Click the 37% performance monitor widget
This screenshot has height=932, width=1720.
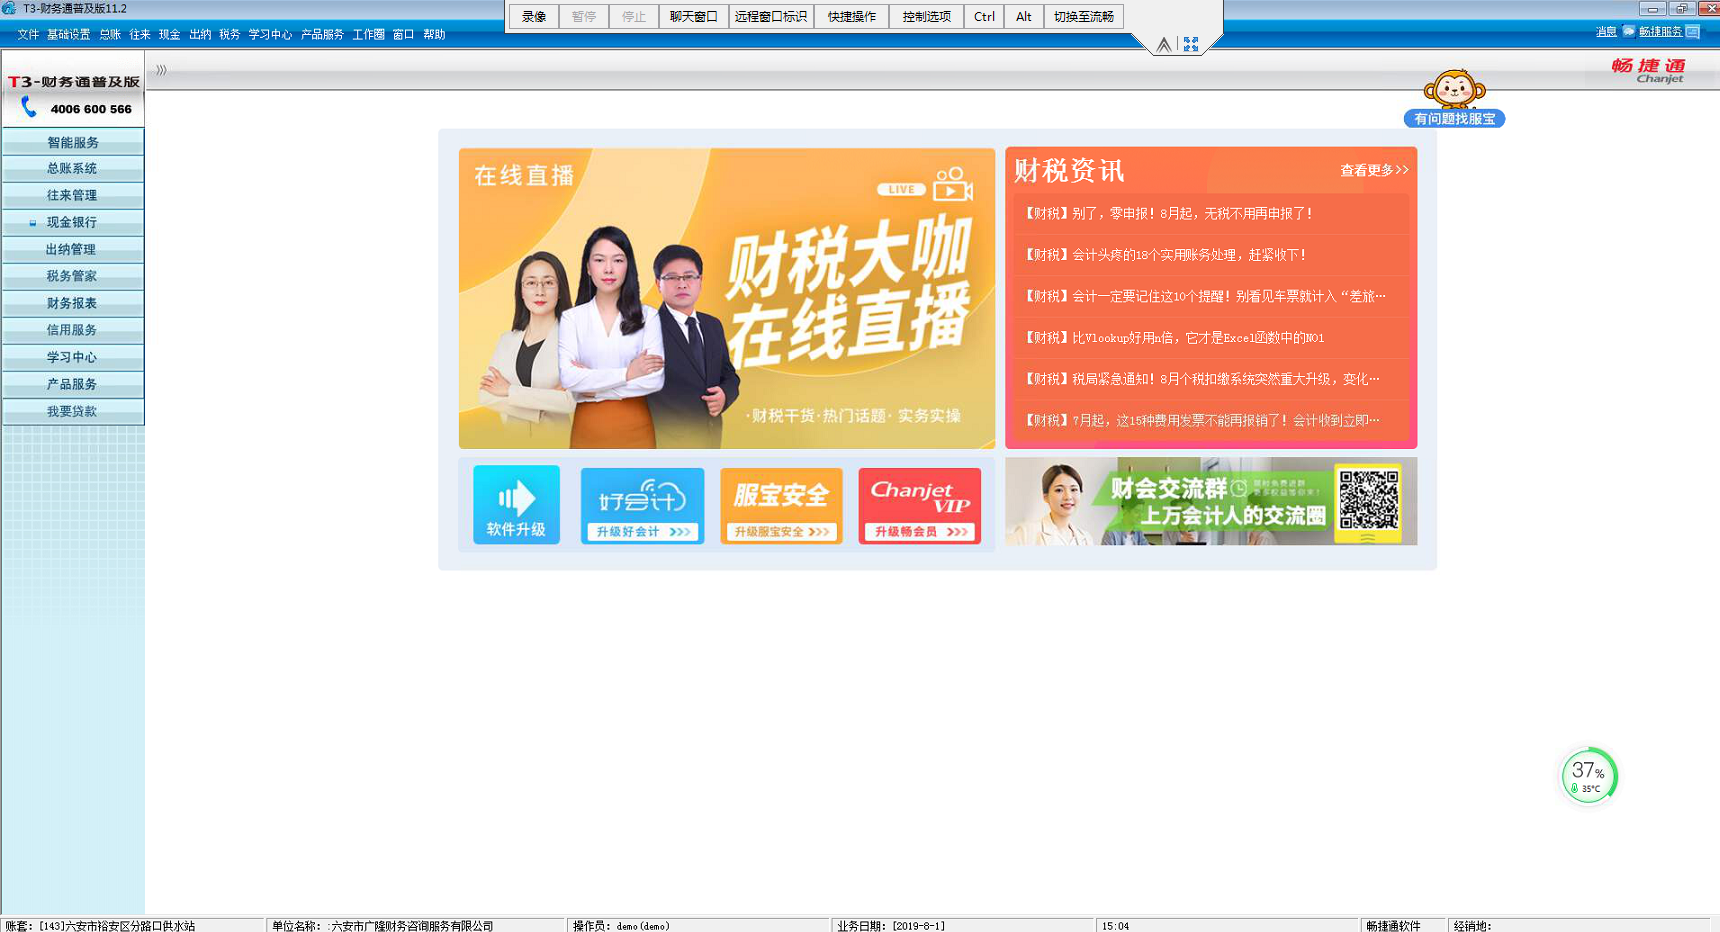point(1588,775)
